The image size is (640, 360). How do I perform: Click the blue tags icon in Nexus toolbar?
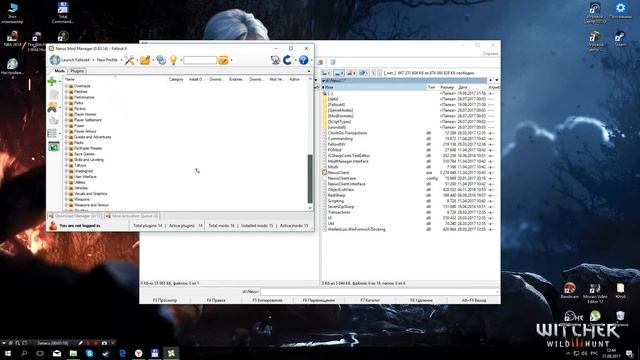pos(161,60)
